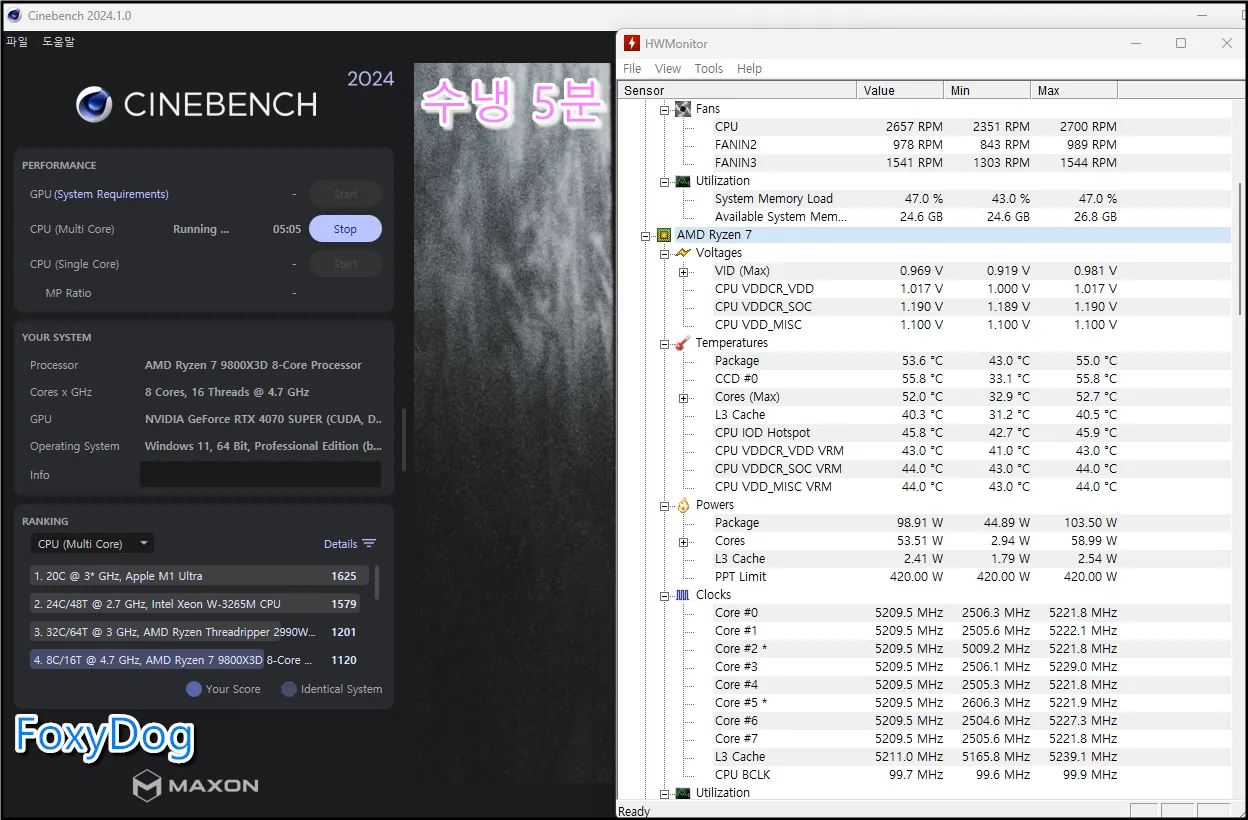The width and height of the screenshot is (1248, 820).
Task: Click the Maxon logo icon
Action: click(x=147, y=786)
